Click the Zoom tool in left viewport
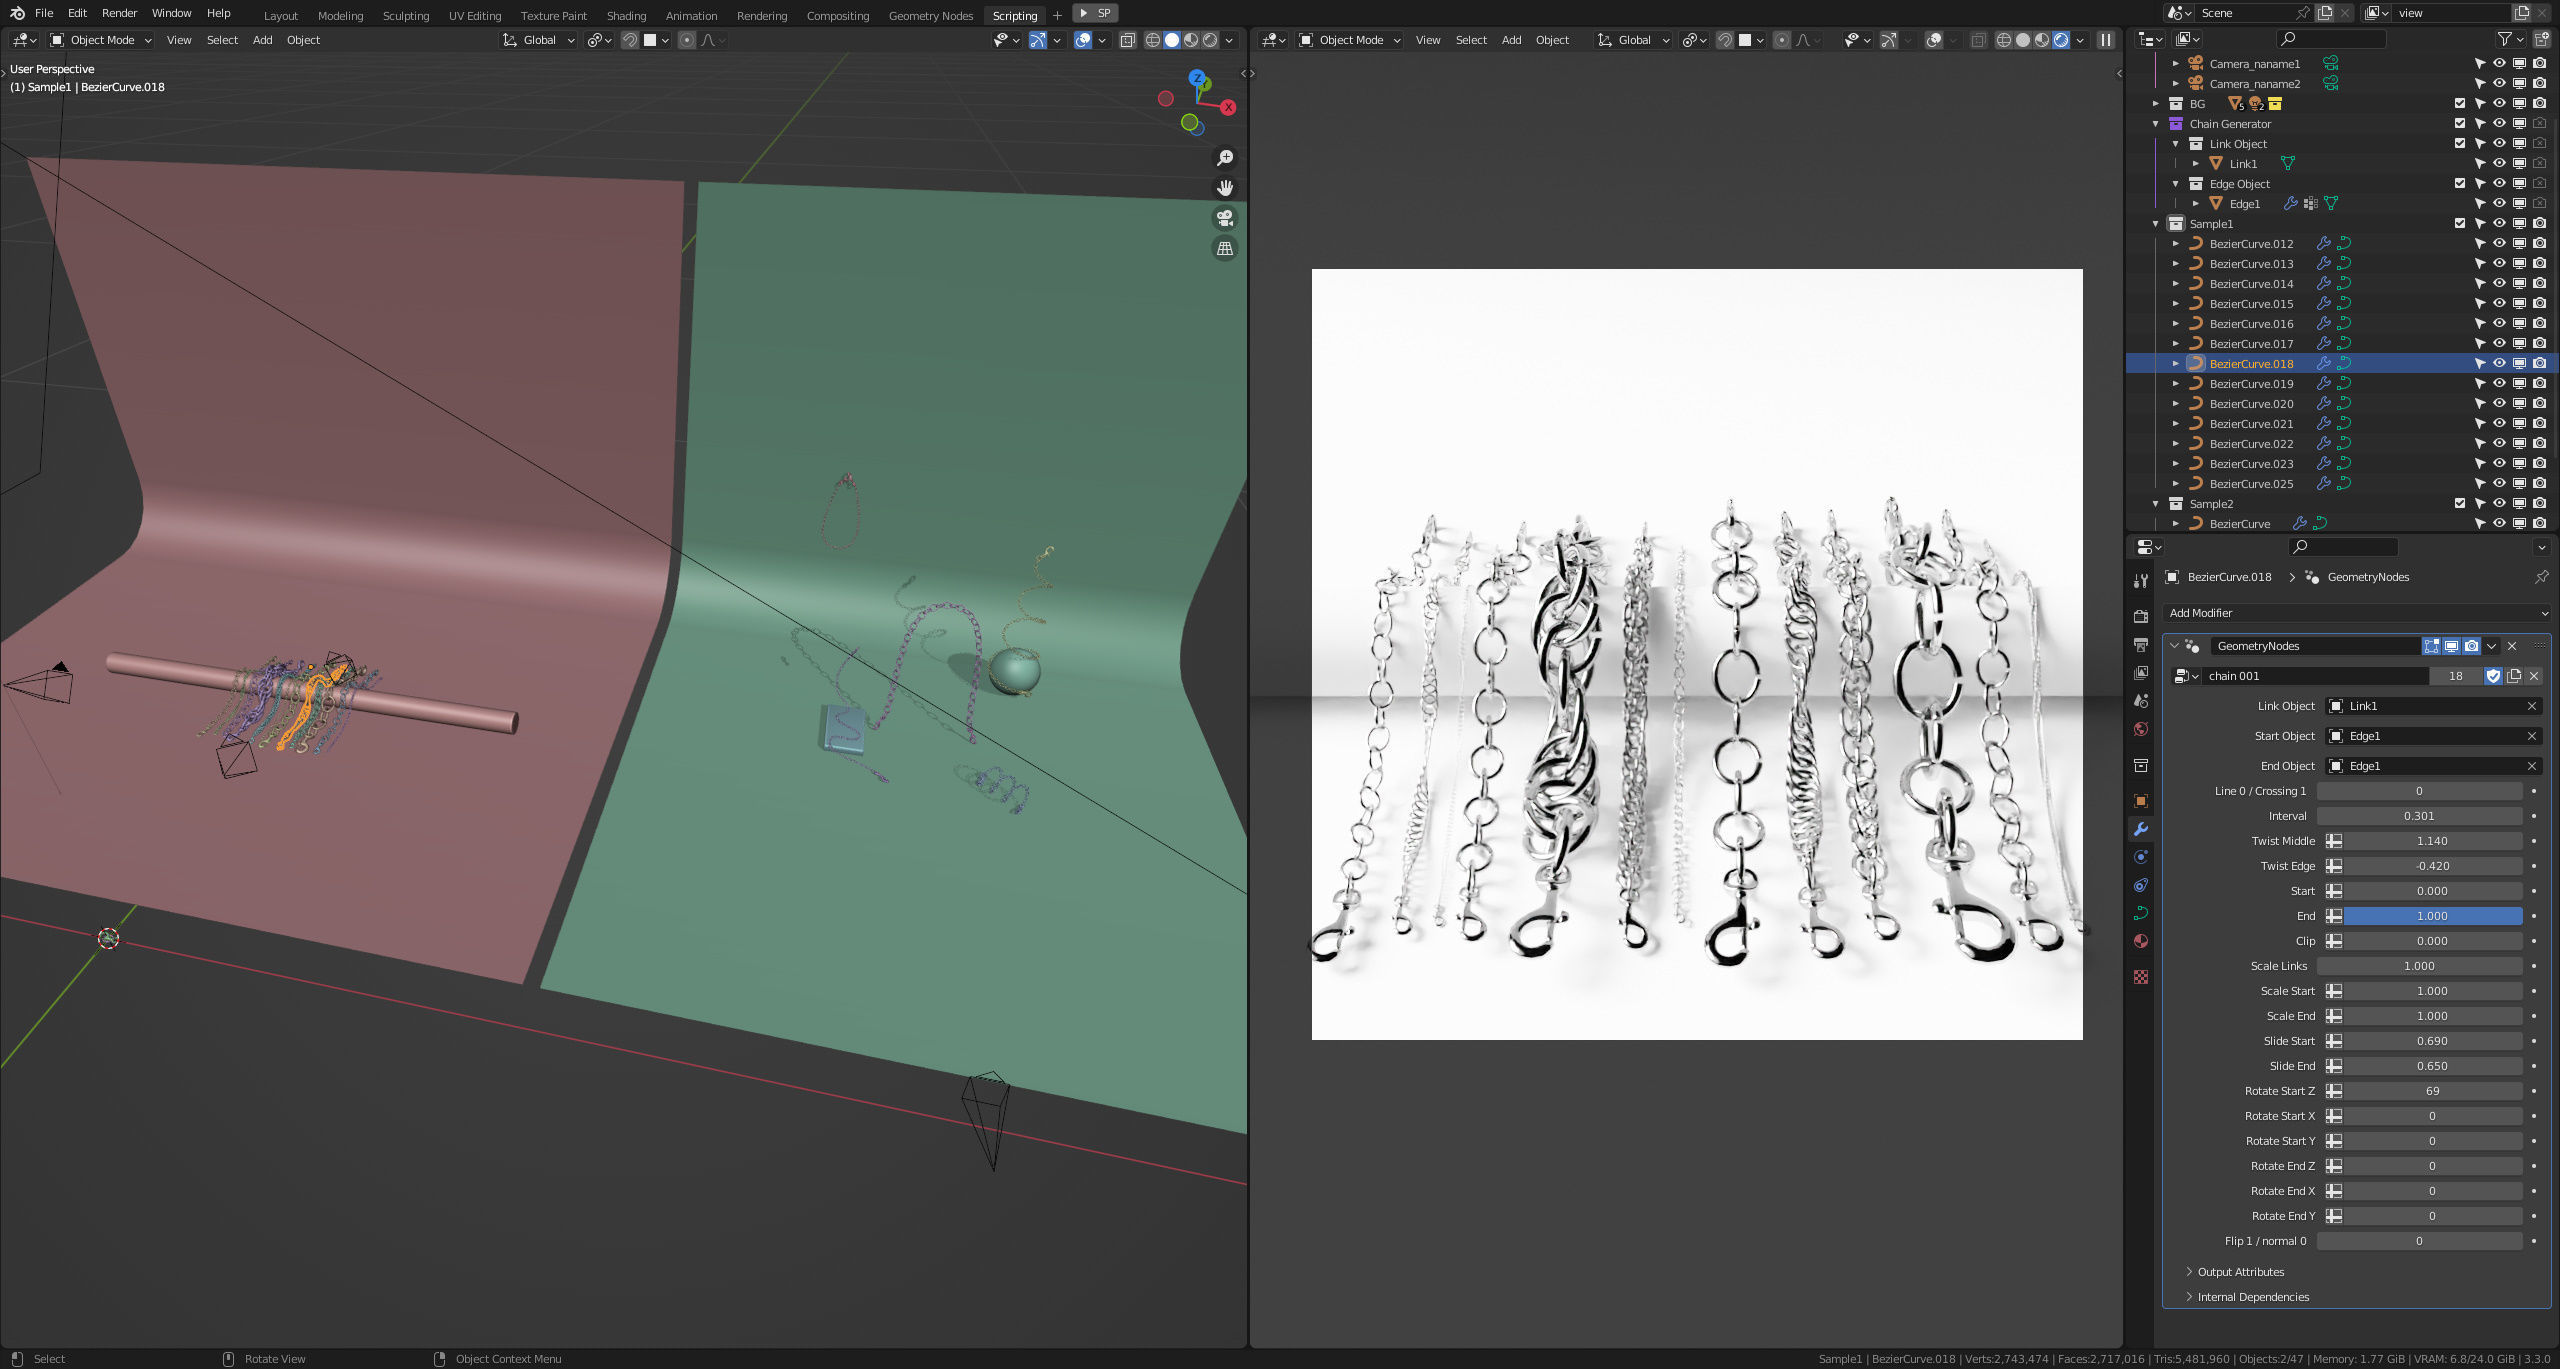This screenshot has height=1369, width=2560. coord(1224,158)
